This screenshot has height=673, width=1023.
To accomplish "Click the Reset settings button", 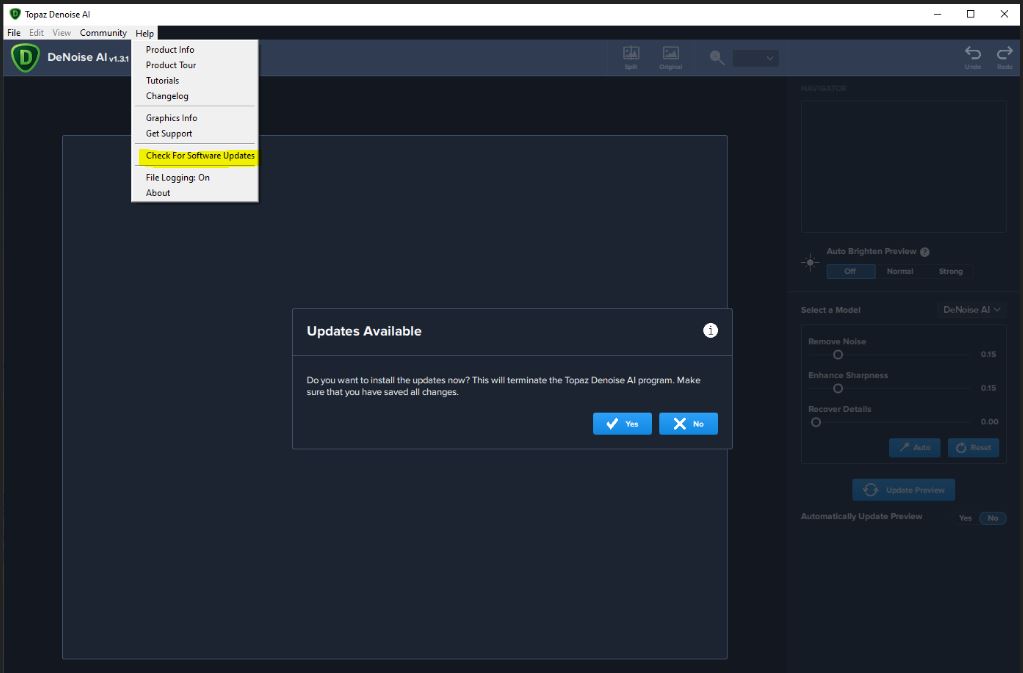I will (973, 447).
